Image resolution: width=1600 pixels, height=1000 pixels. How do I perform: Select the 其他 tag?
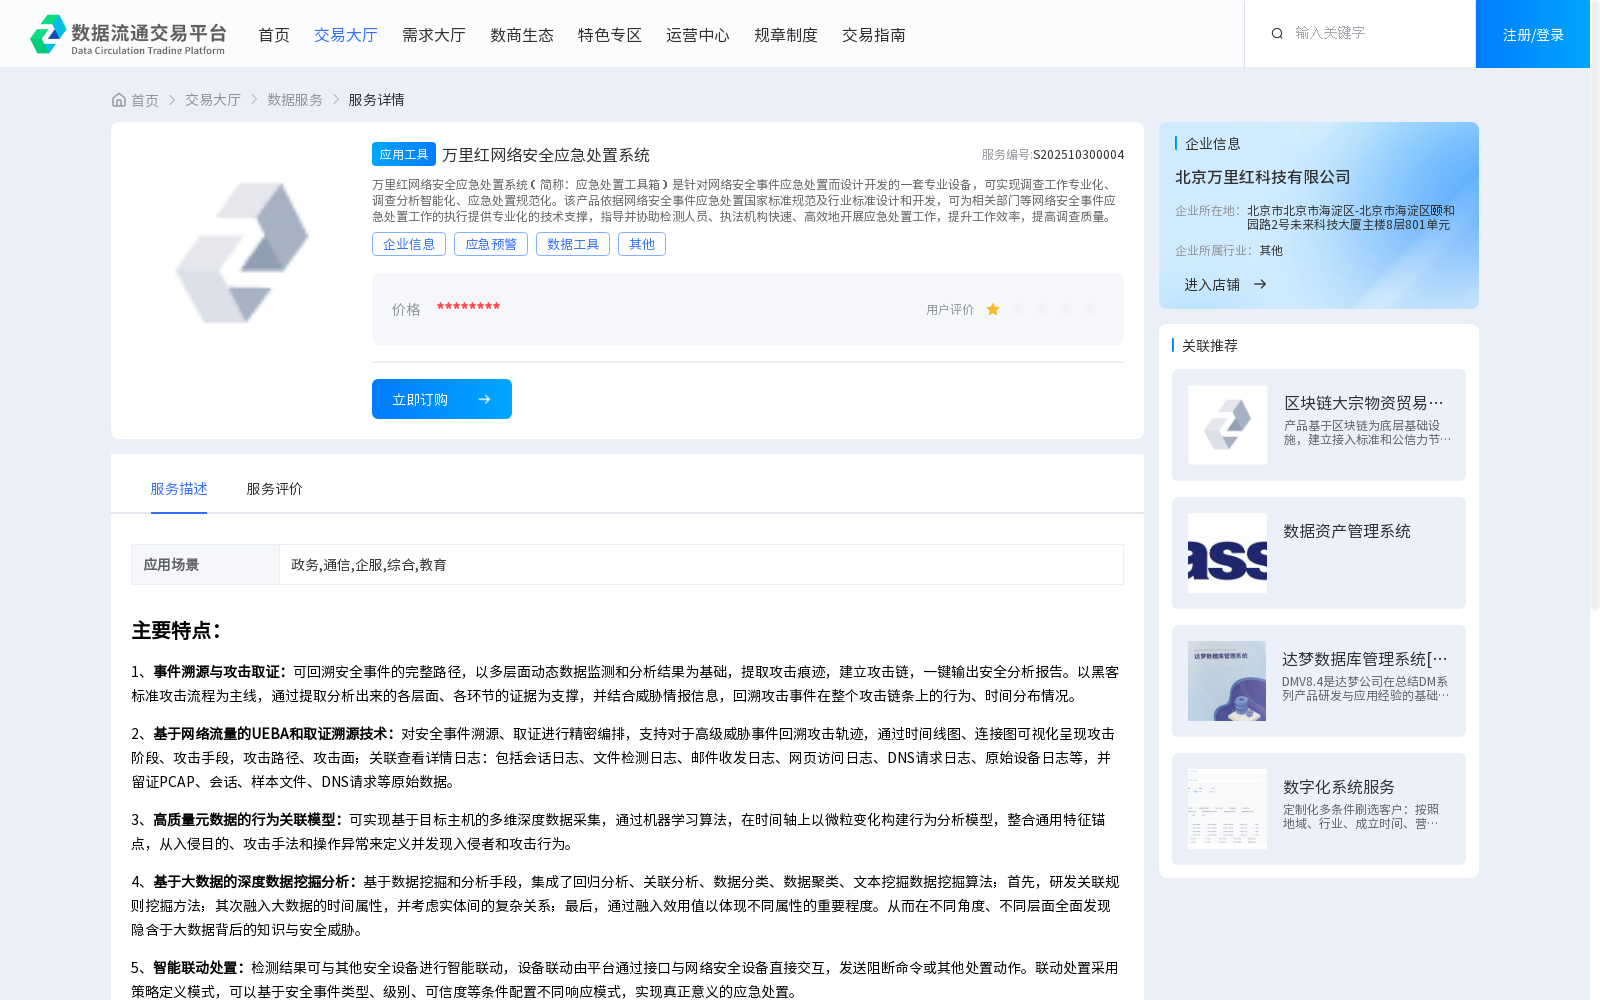(x=642, y=244)
